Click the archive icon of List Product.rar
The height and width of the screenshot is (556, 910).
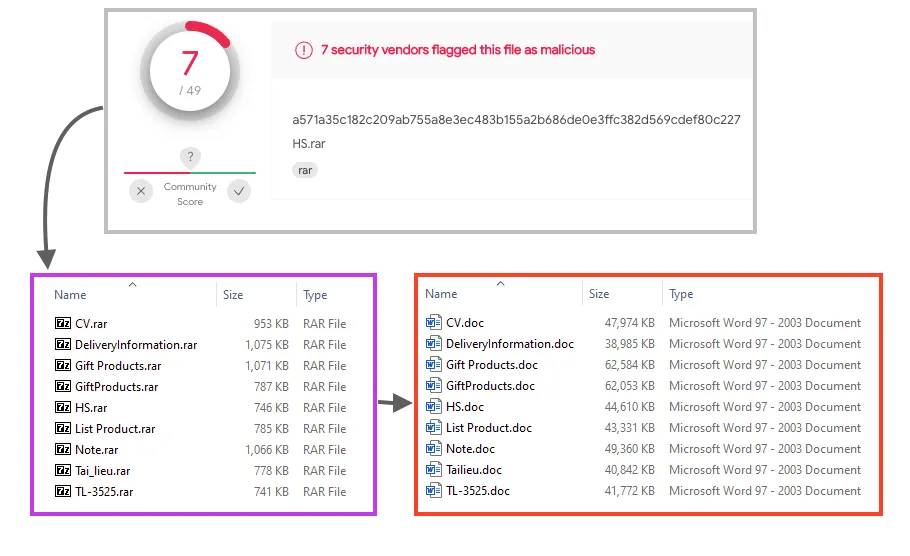click(x=63, y=428)
